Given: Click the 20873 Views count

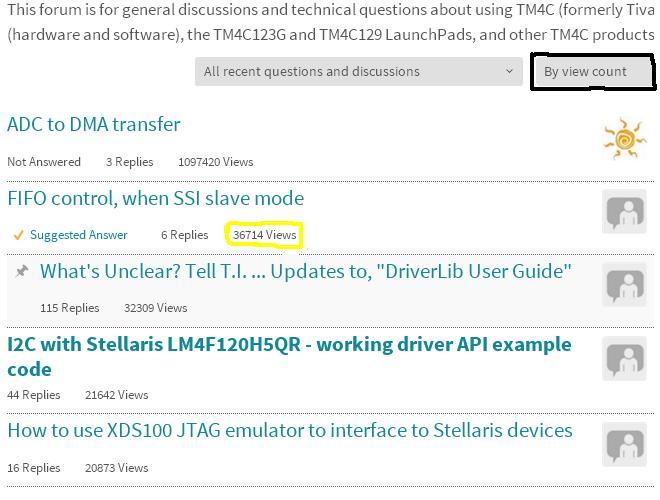Looking at the screenshot, I should 117,468.
